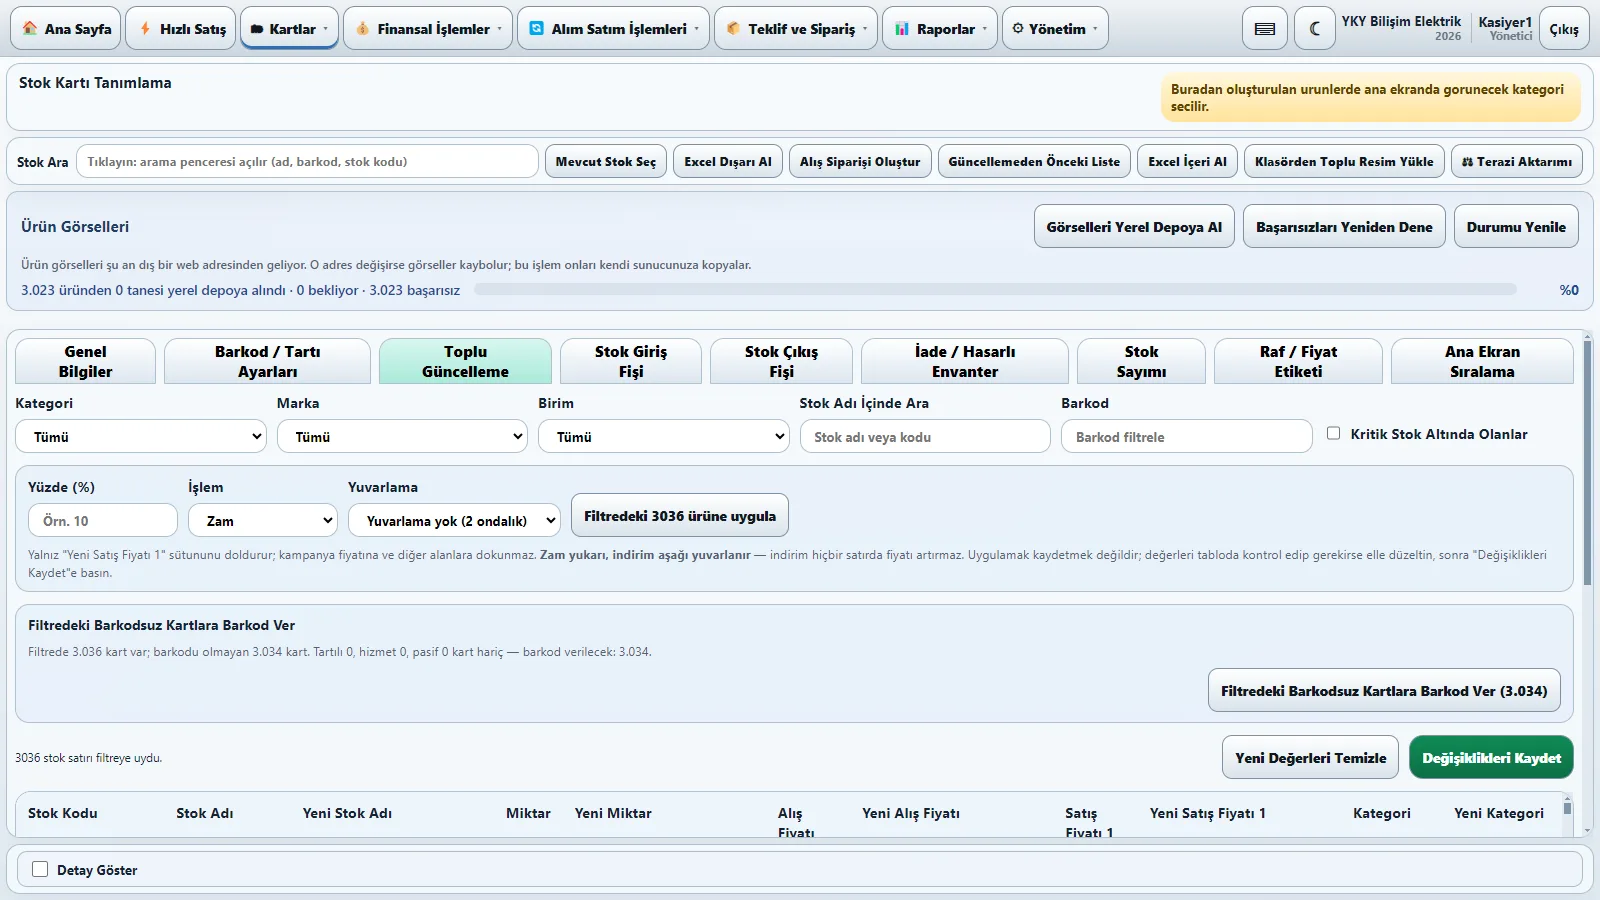Screen dimensions: 1600x900
Task: Click the Ana Sayfa home icon
Action: coord(30,29)
